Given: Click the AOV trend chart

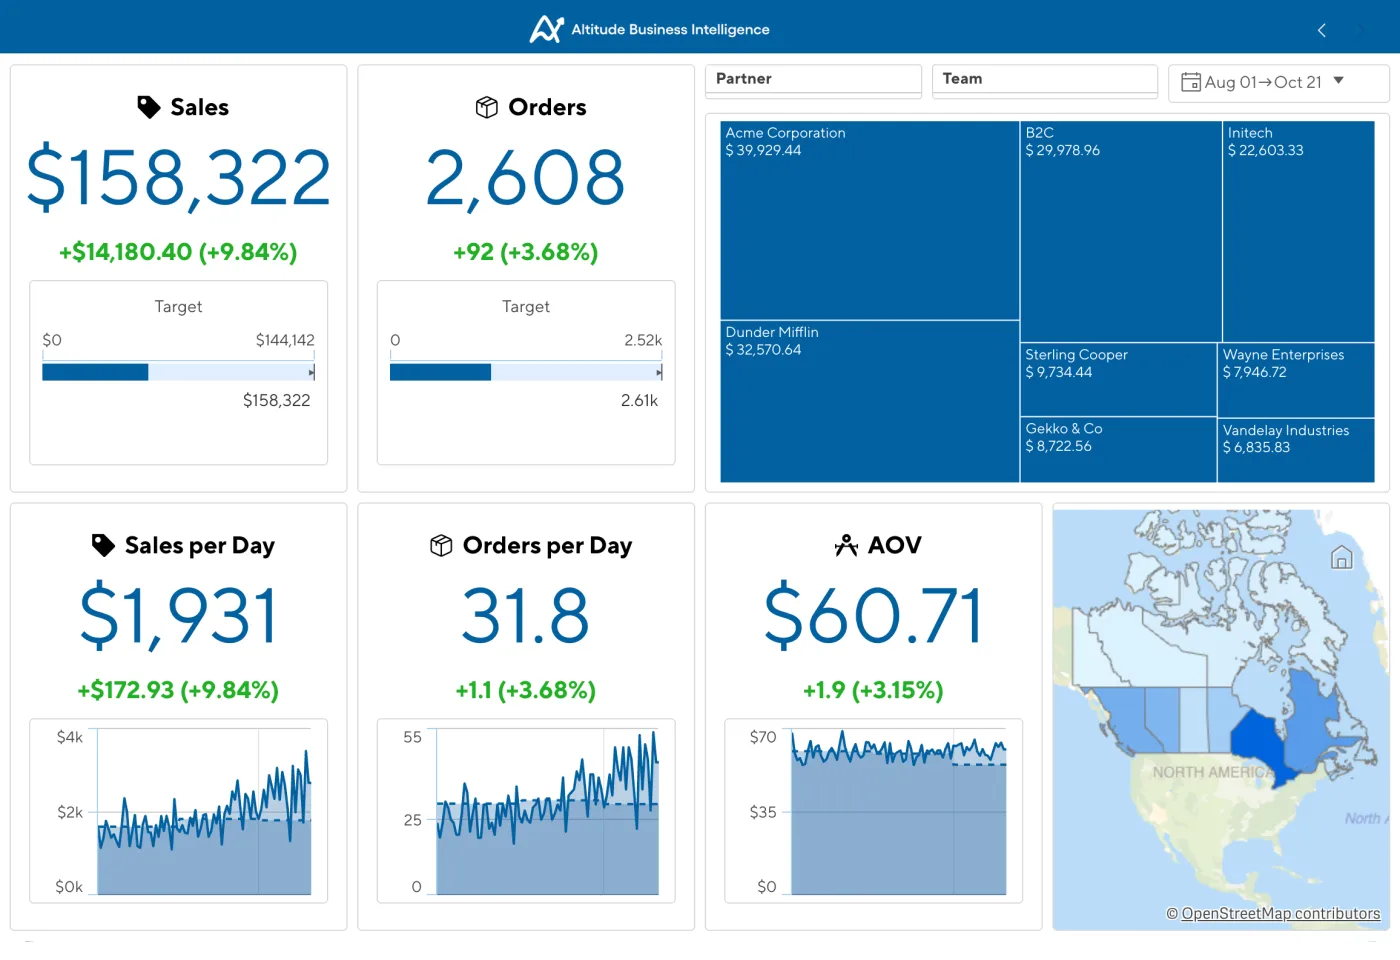Looking at the screenshot, I should coord(899,812).
